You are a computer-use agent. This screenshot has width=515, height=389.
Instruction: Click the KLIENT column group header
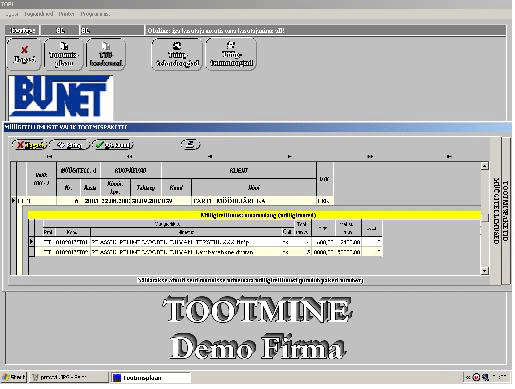pos(239,170)
